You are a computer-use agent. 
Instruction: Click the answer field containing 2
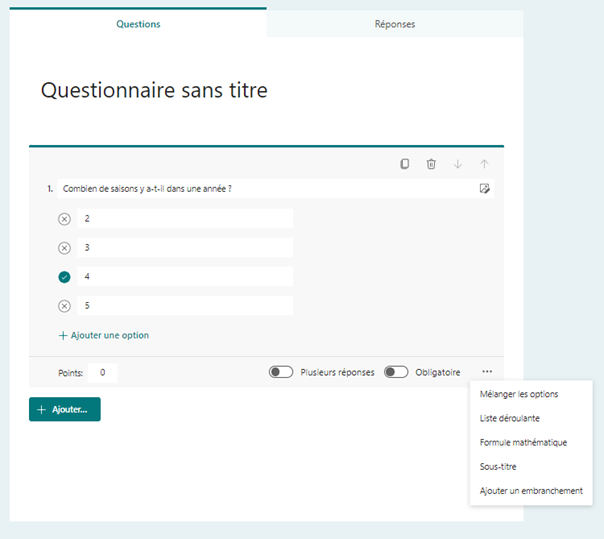click(185, 218)
